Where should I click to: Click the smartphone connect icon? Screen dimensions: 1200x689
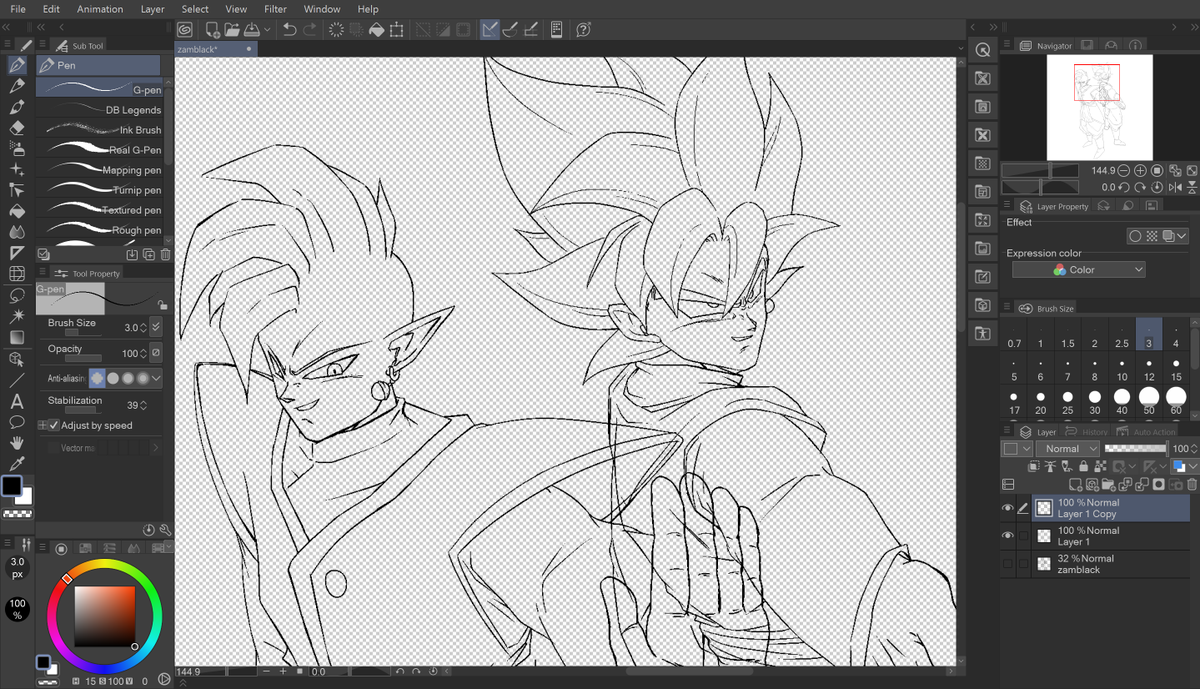click(557, 30)
